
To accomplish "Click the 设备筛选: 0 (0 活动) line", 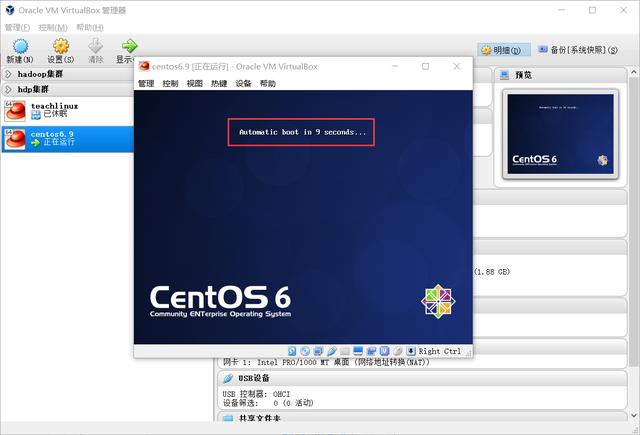I will click(268, 403).
